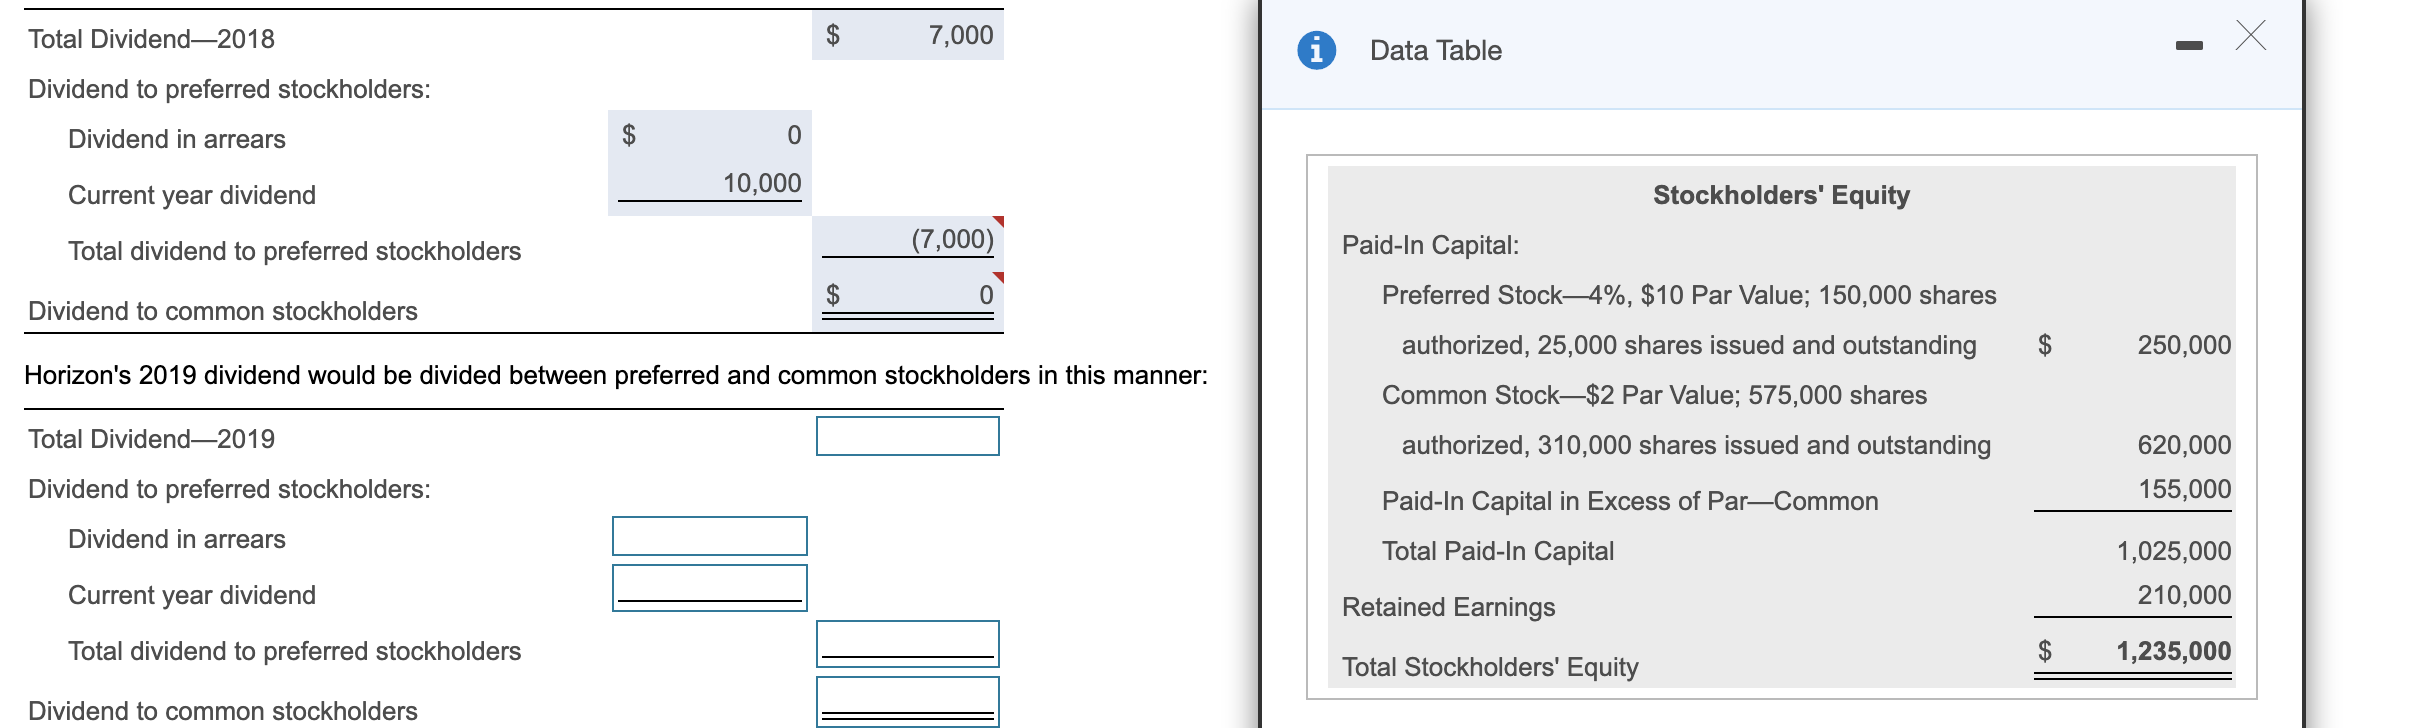This screenshot has width=2428, height=728.
Task: Click the 'Stockholders' Equity' heading
Action: point(1781,195)
